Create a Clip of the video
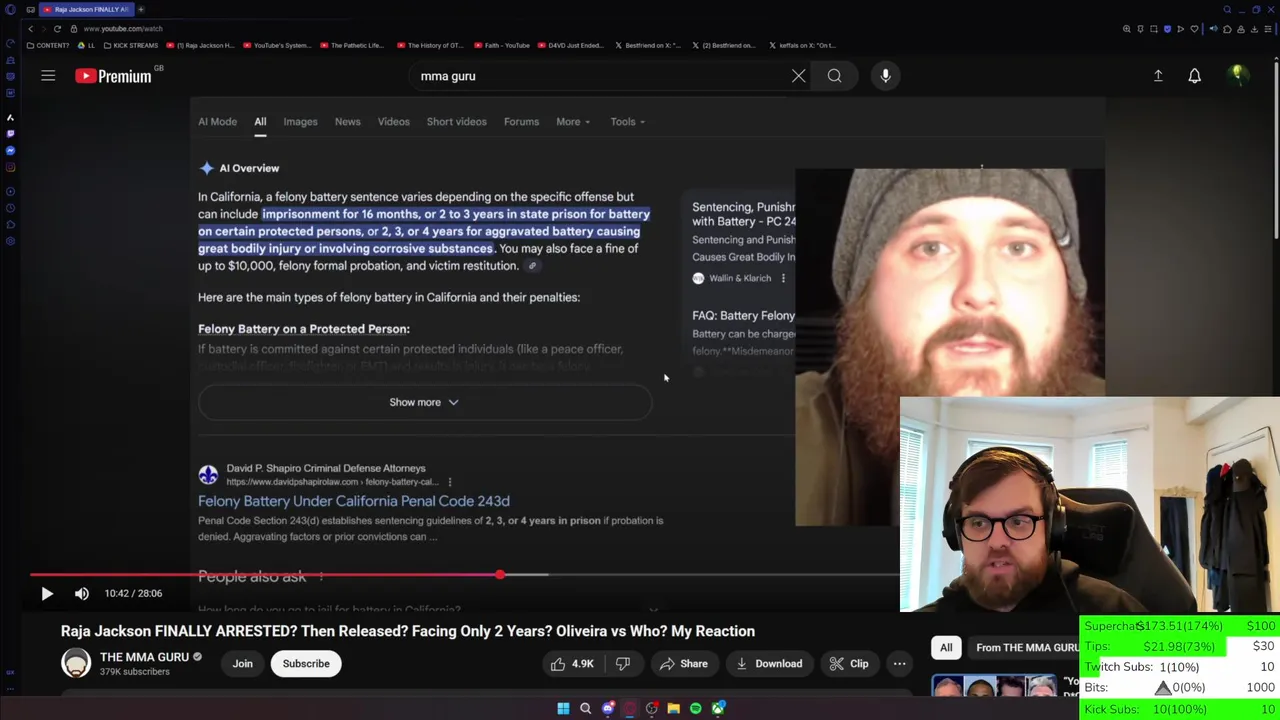 pyautogui.click(x=849, y=664)
